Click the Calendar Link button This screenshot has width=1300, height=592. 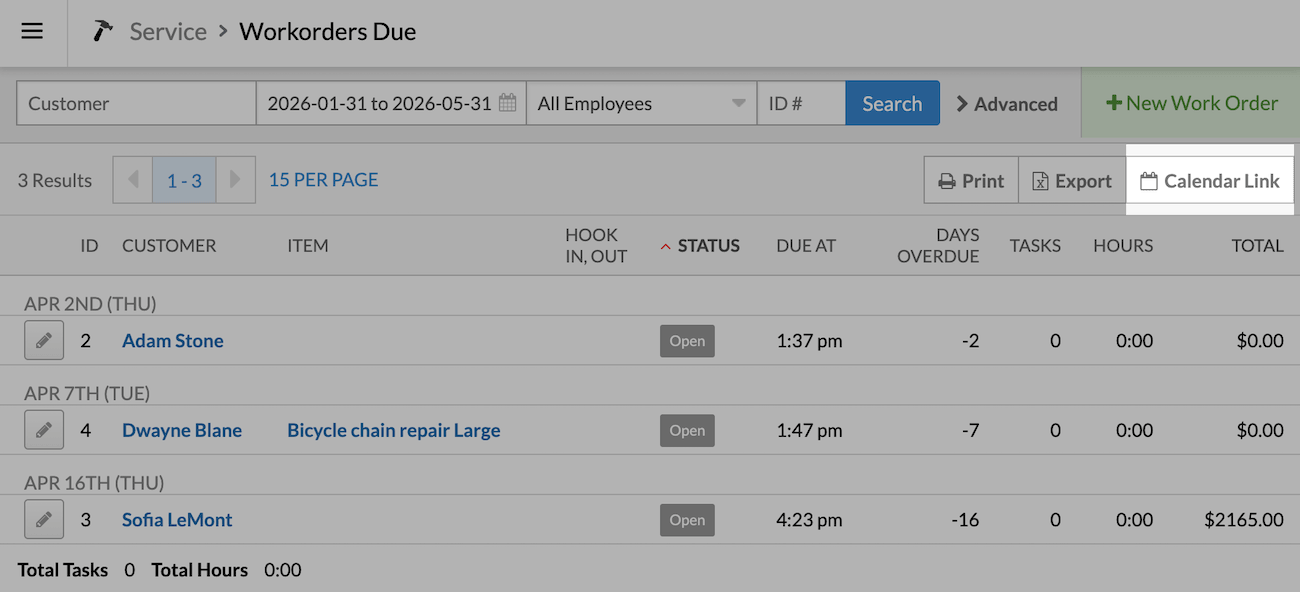coord(1210,180)
